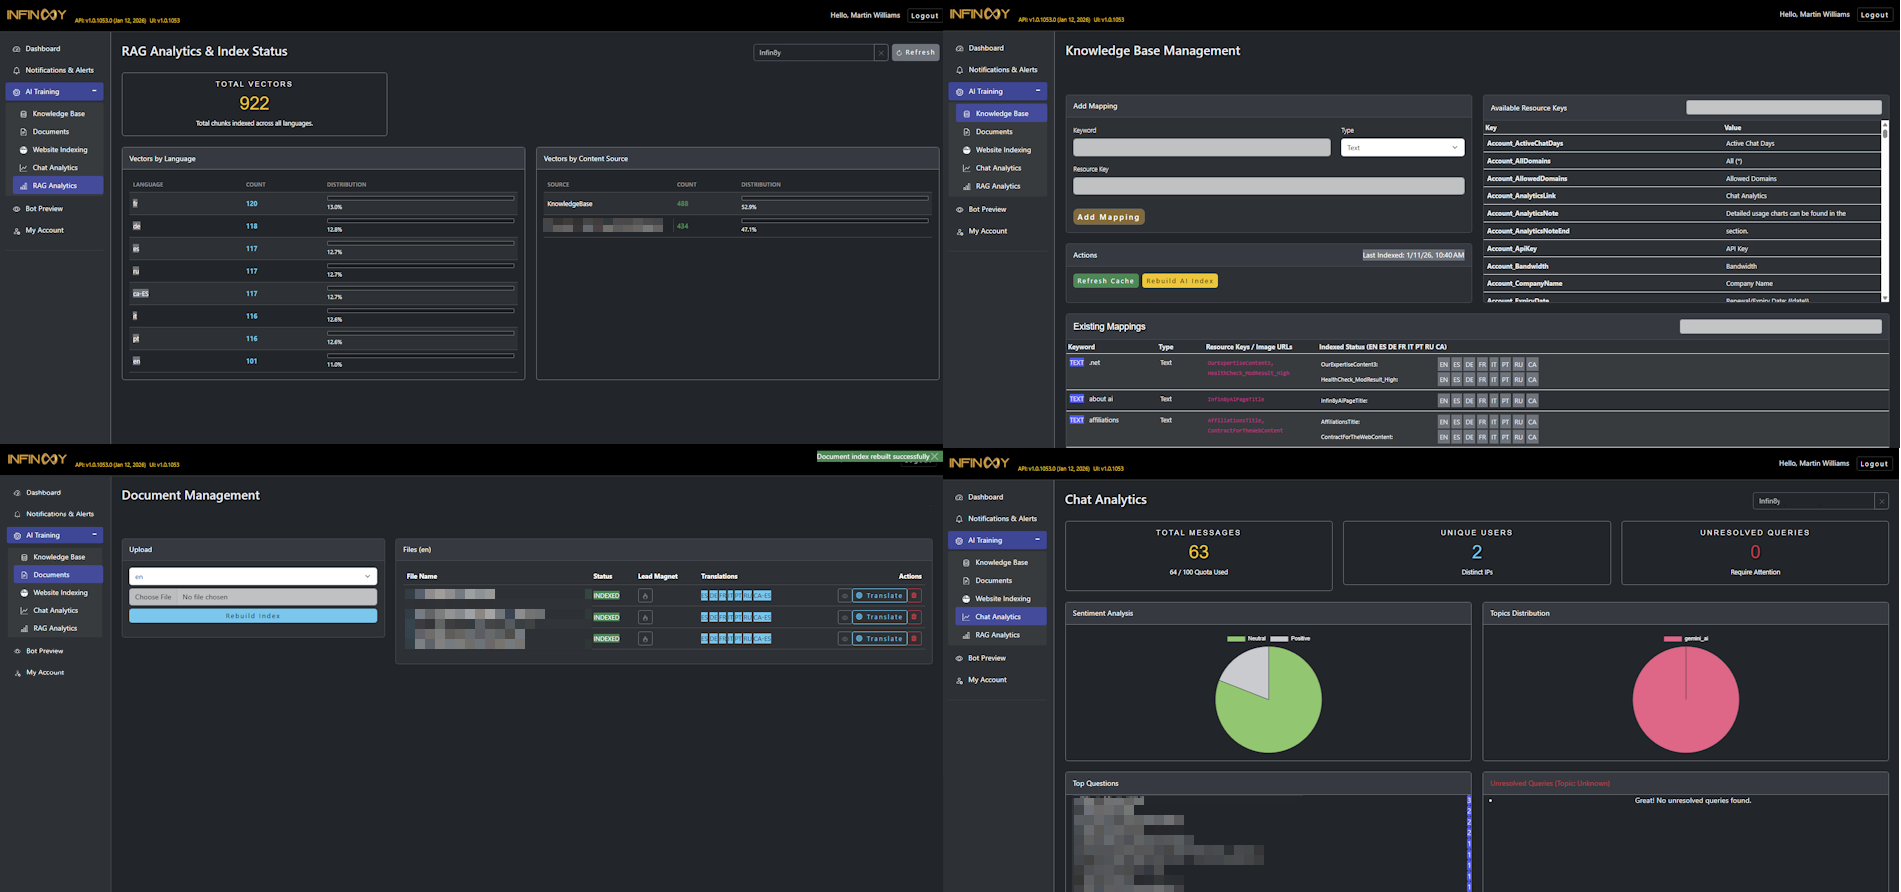Click KnowledgeBase 52.9% distribution bar
The width and height of the screenshot is (1901, 892).
pyautogui.click(x=834, y=198)
